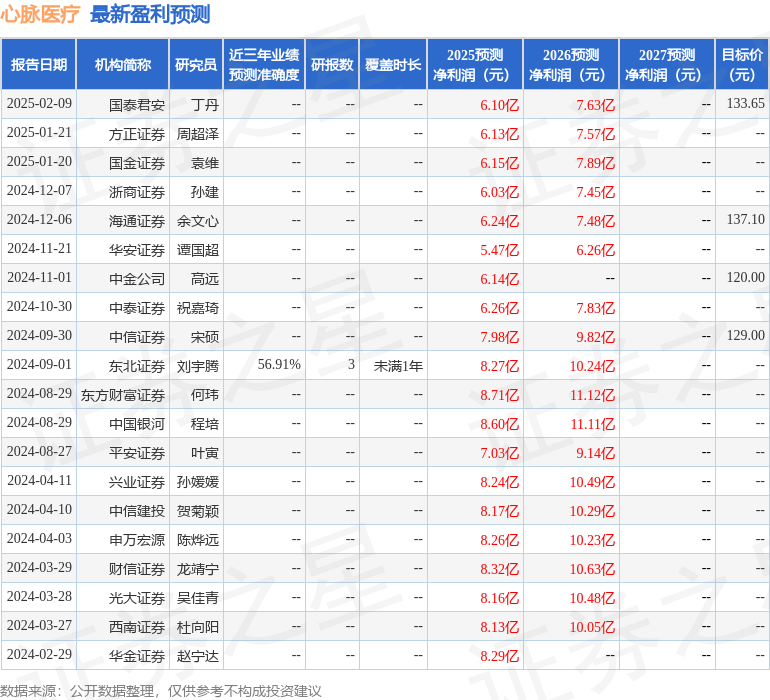Select institution 财信证券

click(x=137, y=569)
